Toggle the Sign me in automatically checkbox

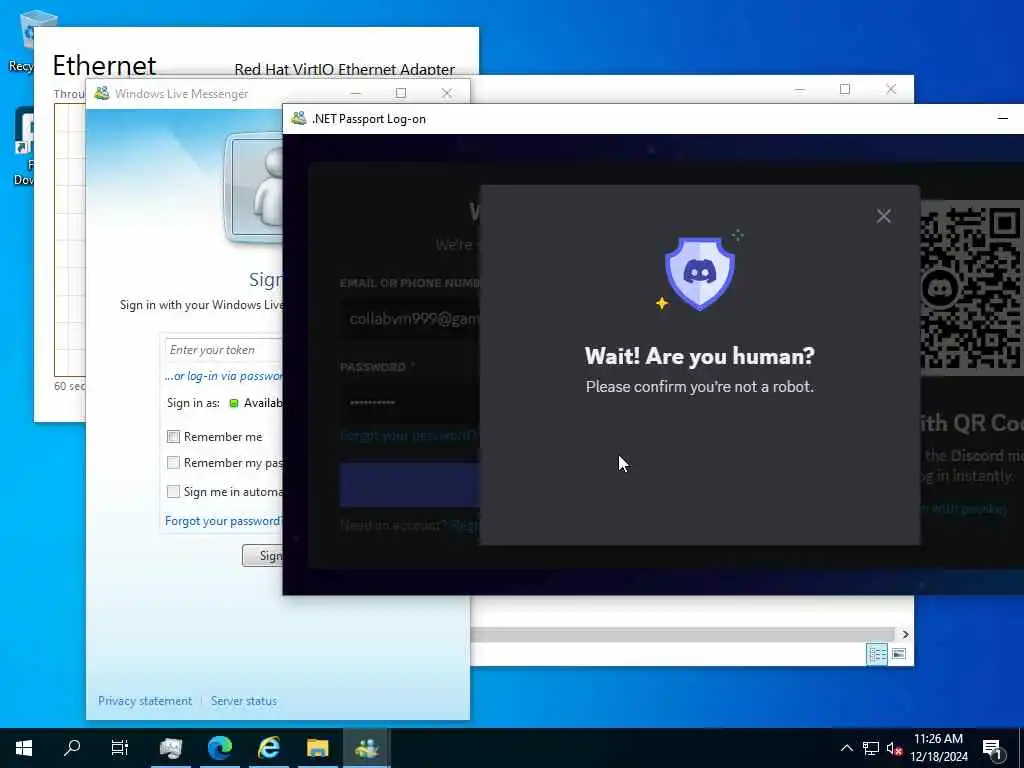(173, 491)
